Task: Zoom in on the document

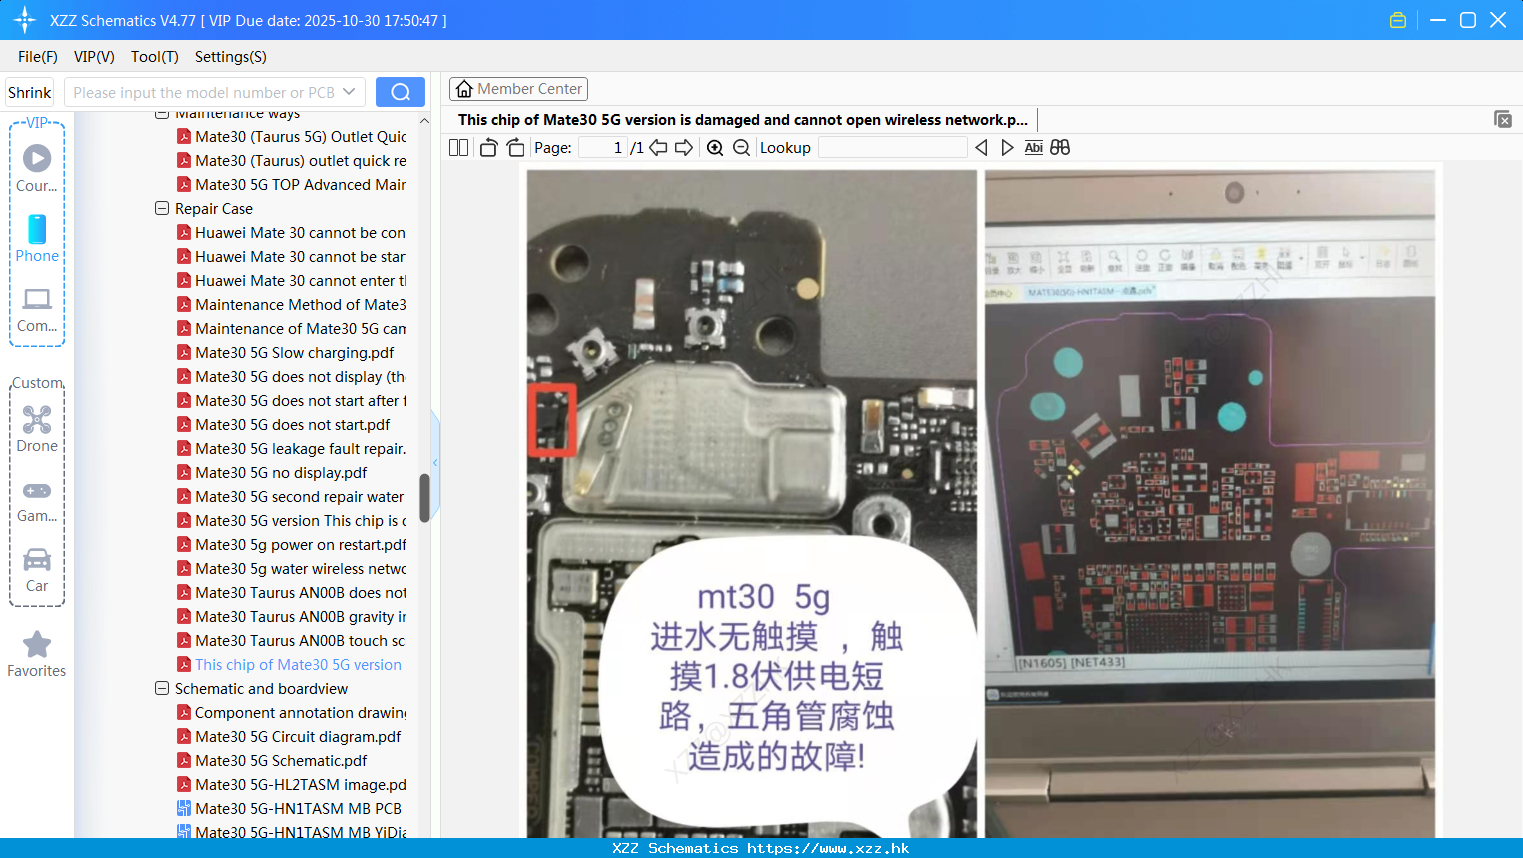Action: pyautogui.click(x=715, y=148)
